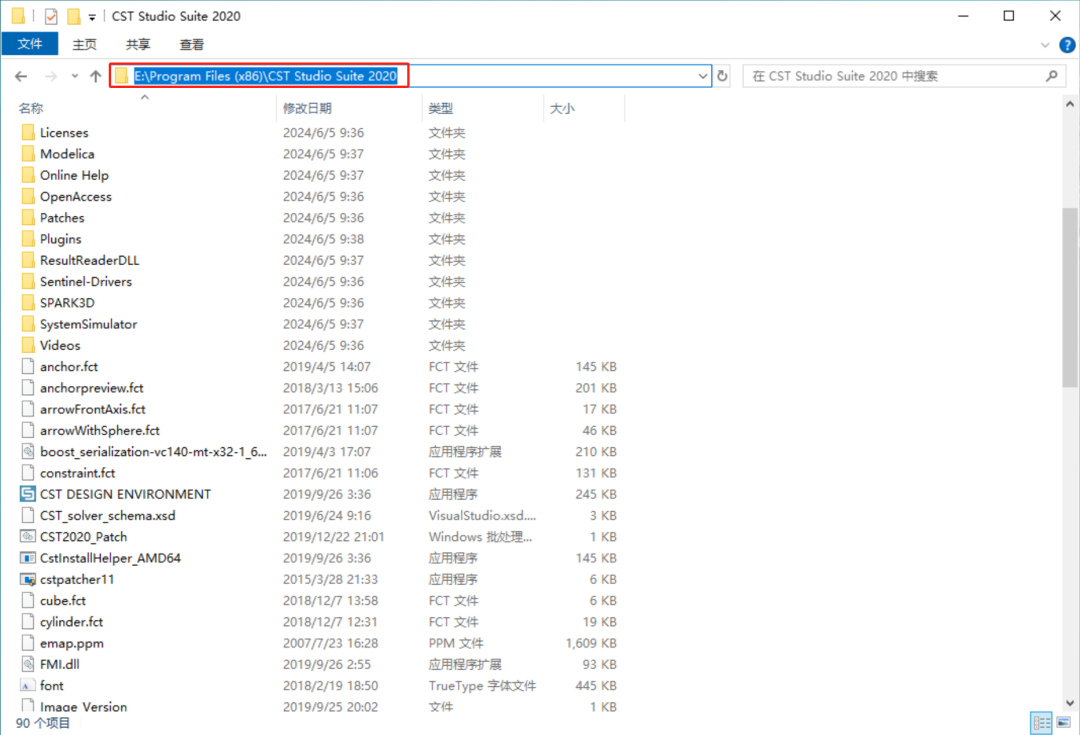Select the Plugins folder
Viewport: 1080px width, 735px height.
[x=61, y=239]
